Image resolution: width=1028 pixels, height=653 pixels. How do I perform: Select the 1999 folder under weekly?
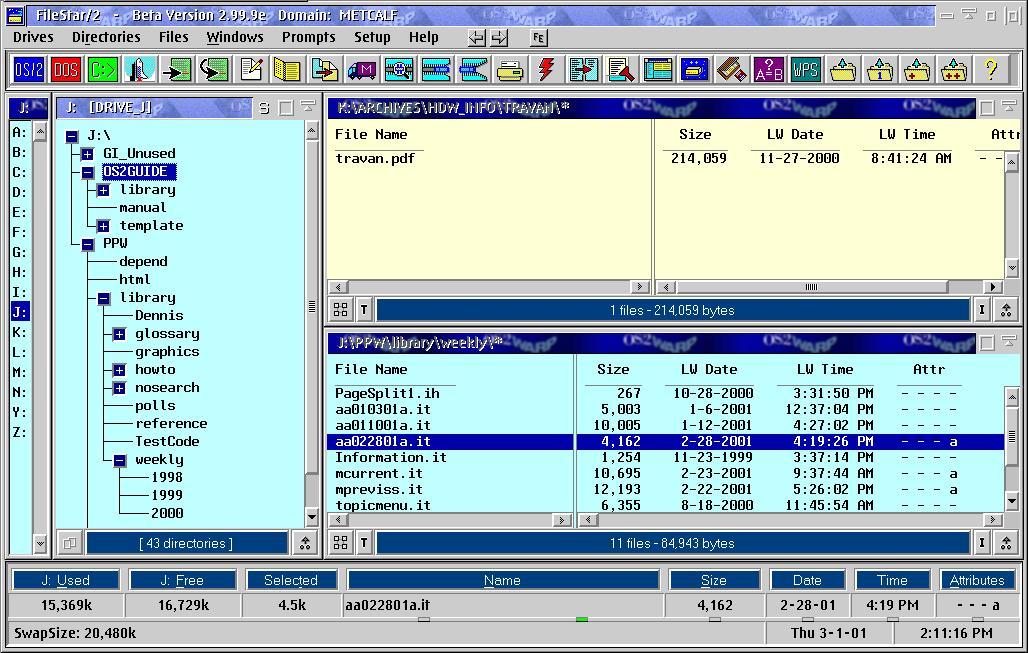coord(167,495)
